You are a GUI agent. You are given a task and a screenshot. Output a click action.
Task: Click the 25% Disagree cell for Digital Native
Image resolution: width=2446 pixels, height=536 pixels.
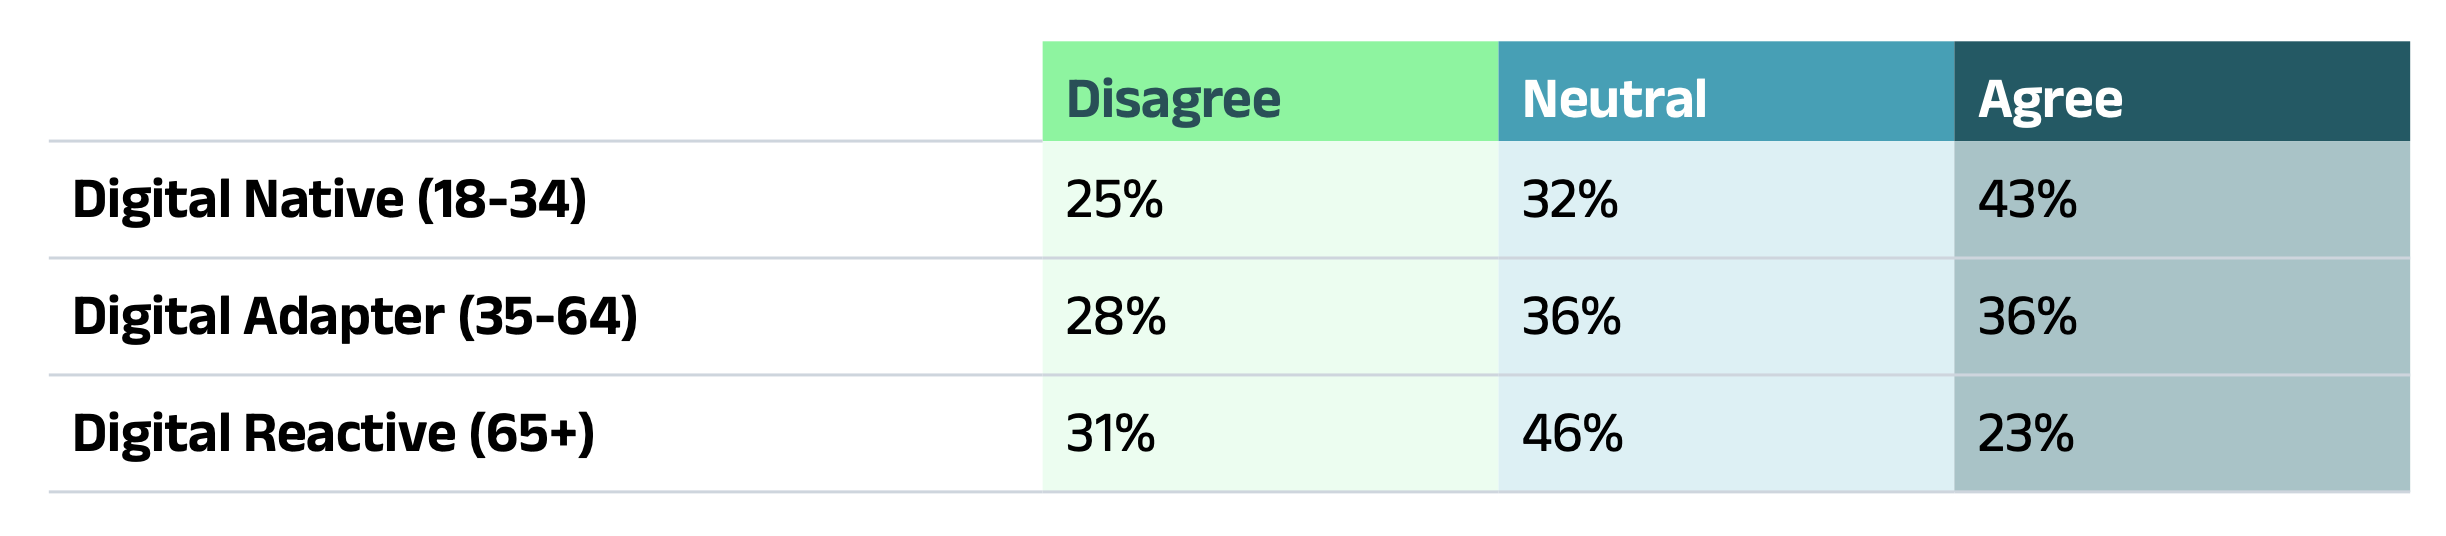click(1114, 199)
